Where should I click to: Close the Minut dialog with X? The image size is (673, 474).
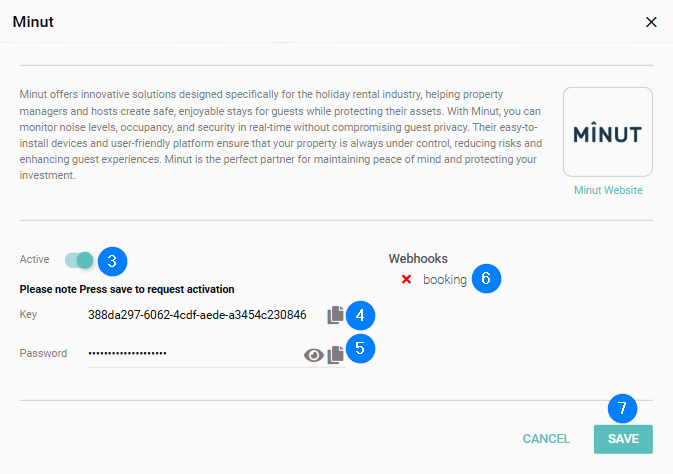651,22
